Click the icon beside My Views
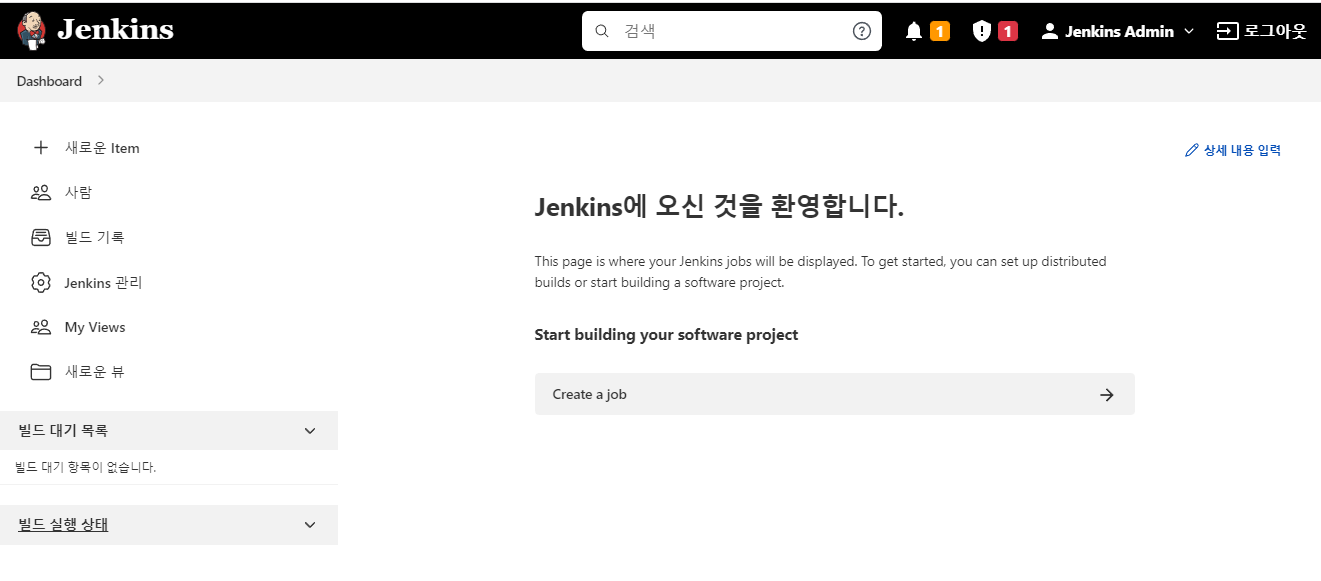Image resolution: width=1321 pixels, height=581 pixels. point(41,327)
